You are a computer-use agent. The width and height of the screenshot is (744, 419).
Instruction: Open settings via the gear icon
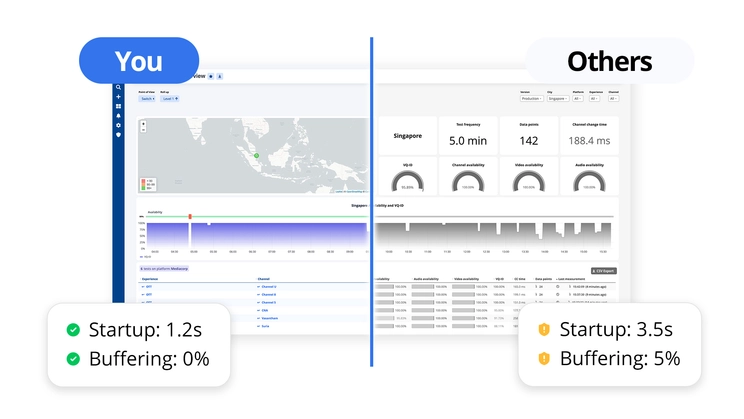pyautogui.click(x=118, y=125)
